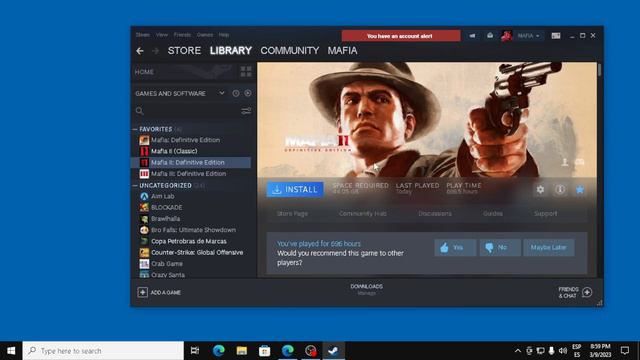Viewport: 640px width, 360px height.
Task: Click the ready-to-play filter icon
Action: [x=248, y=93]
